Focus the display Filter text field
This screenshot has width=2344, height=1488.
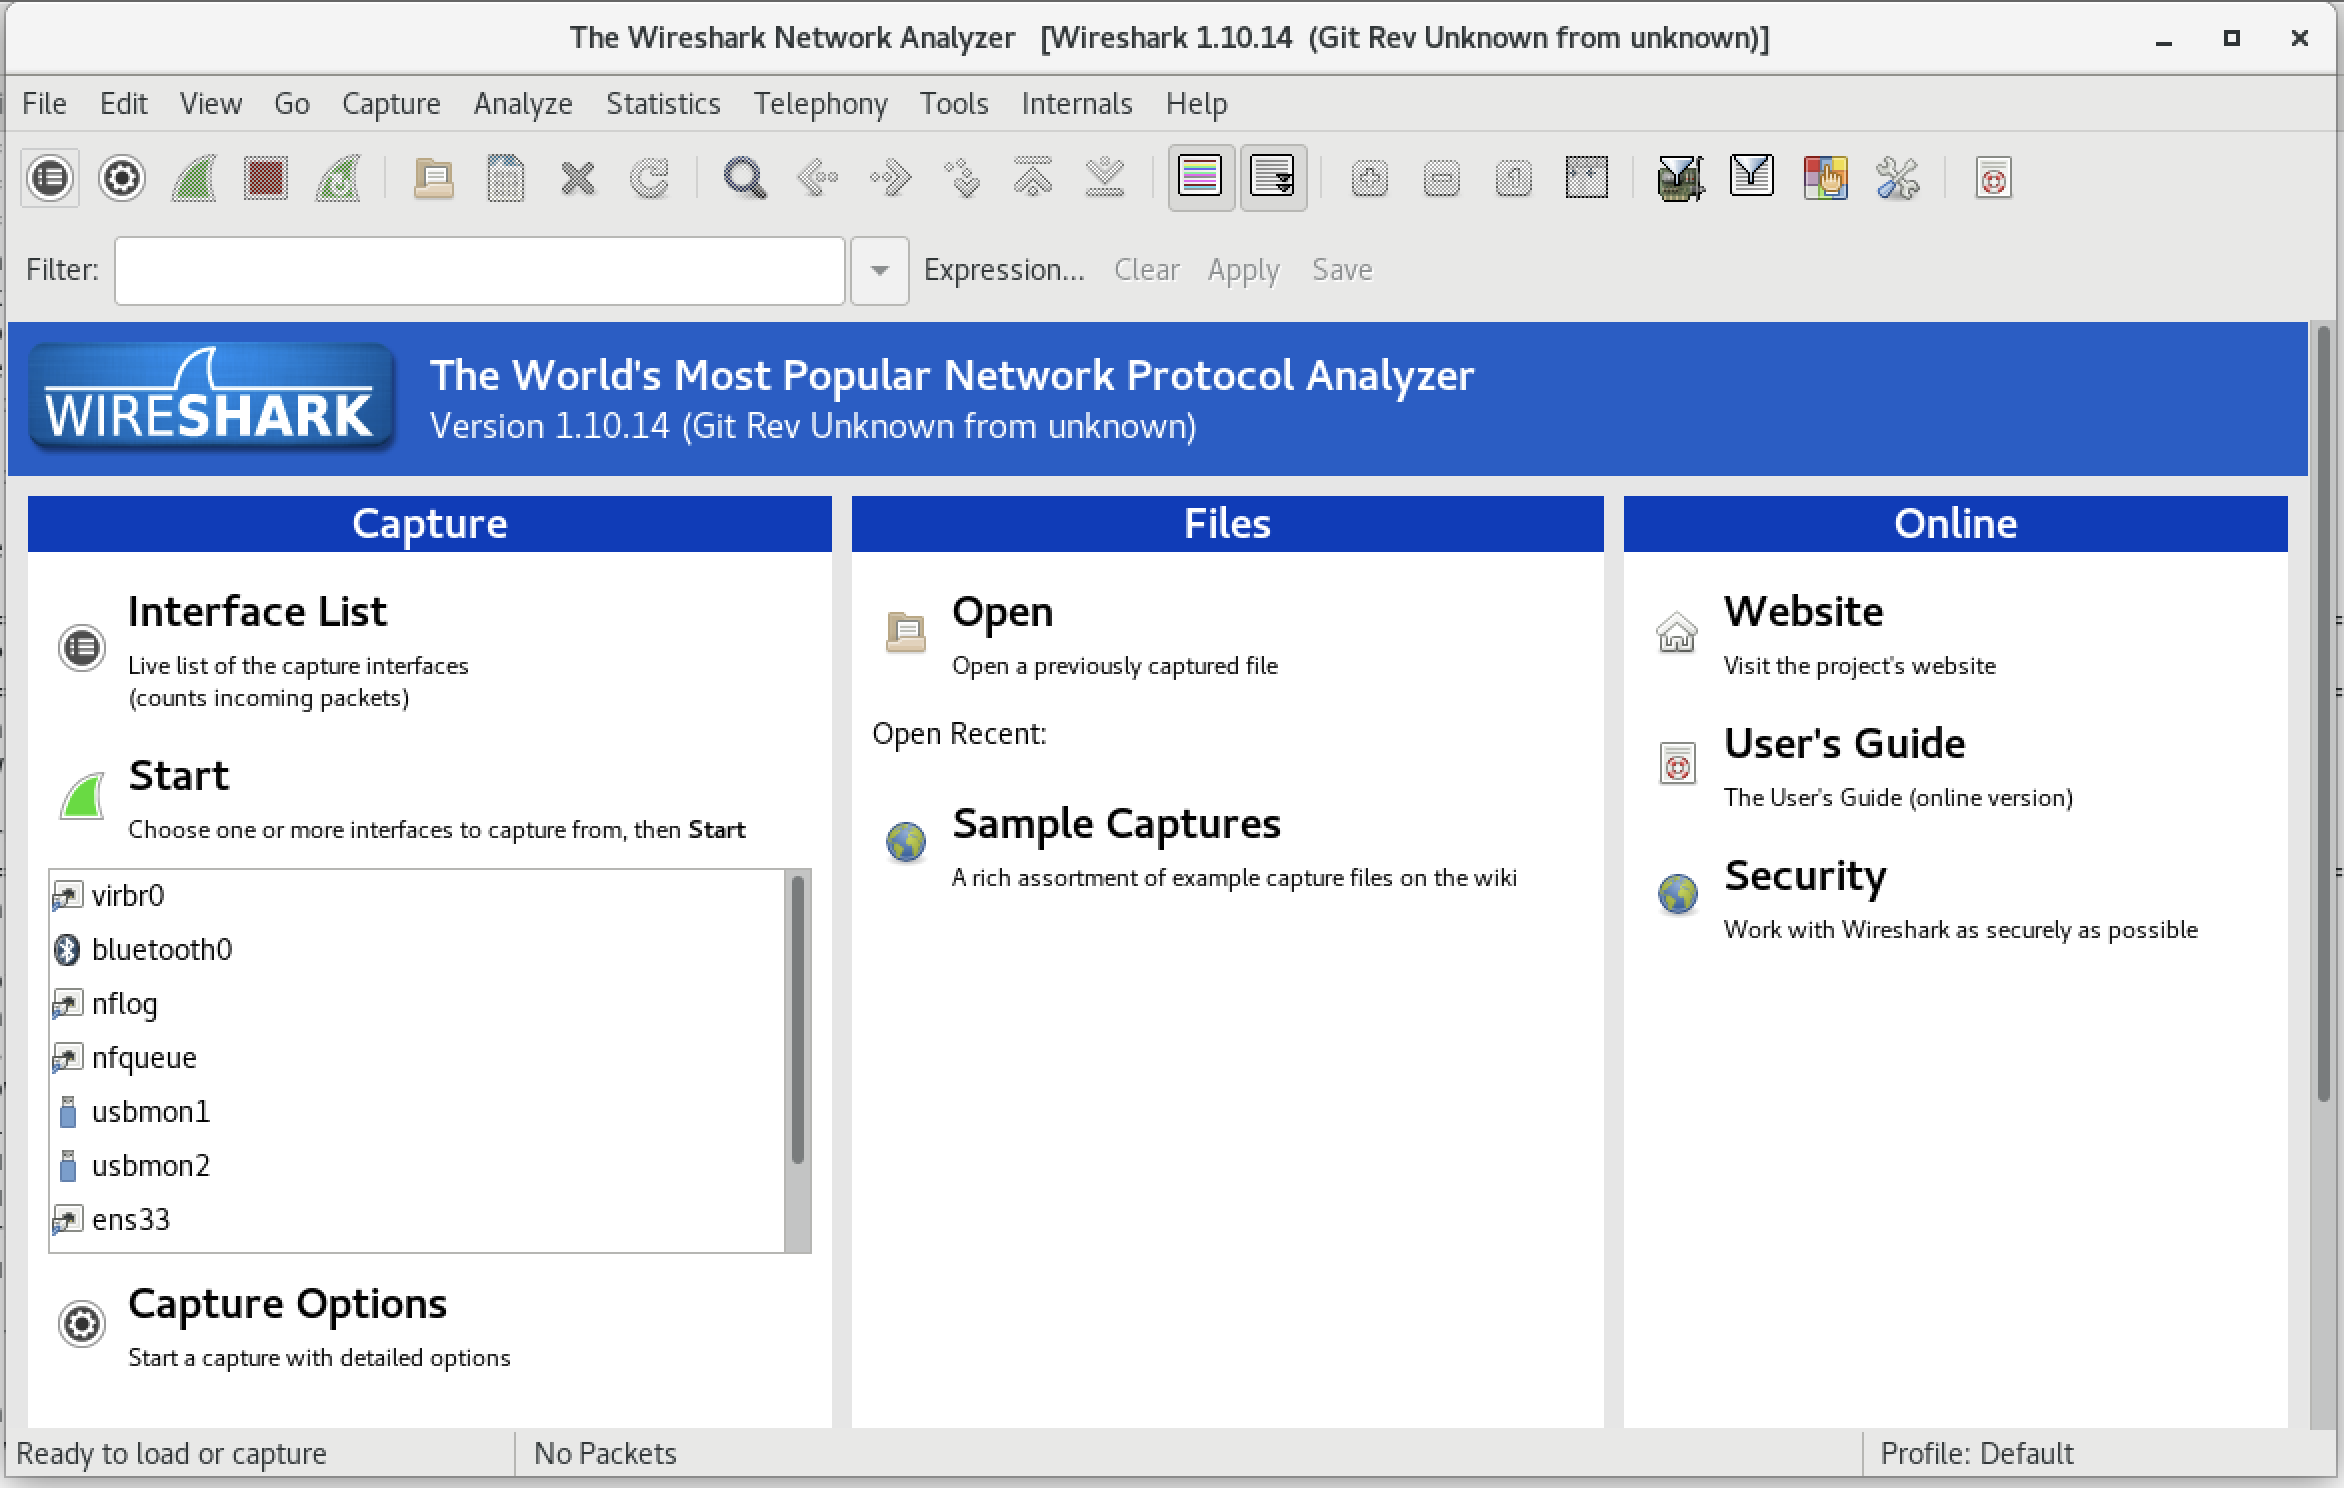pyautogui.click(x=480, y=271)
